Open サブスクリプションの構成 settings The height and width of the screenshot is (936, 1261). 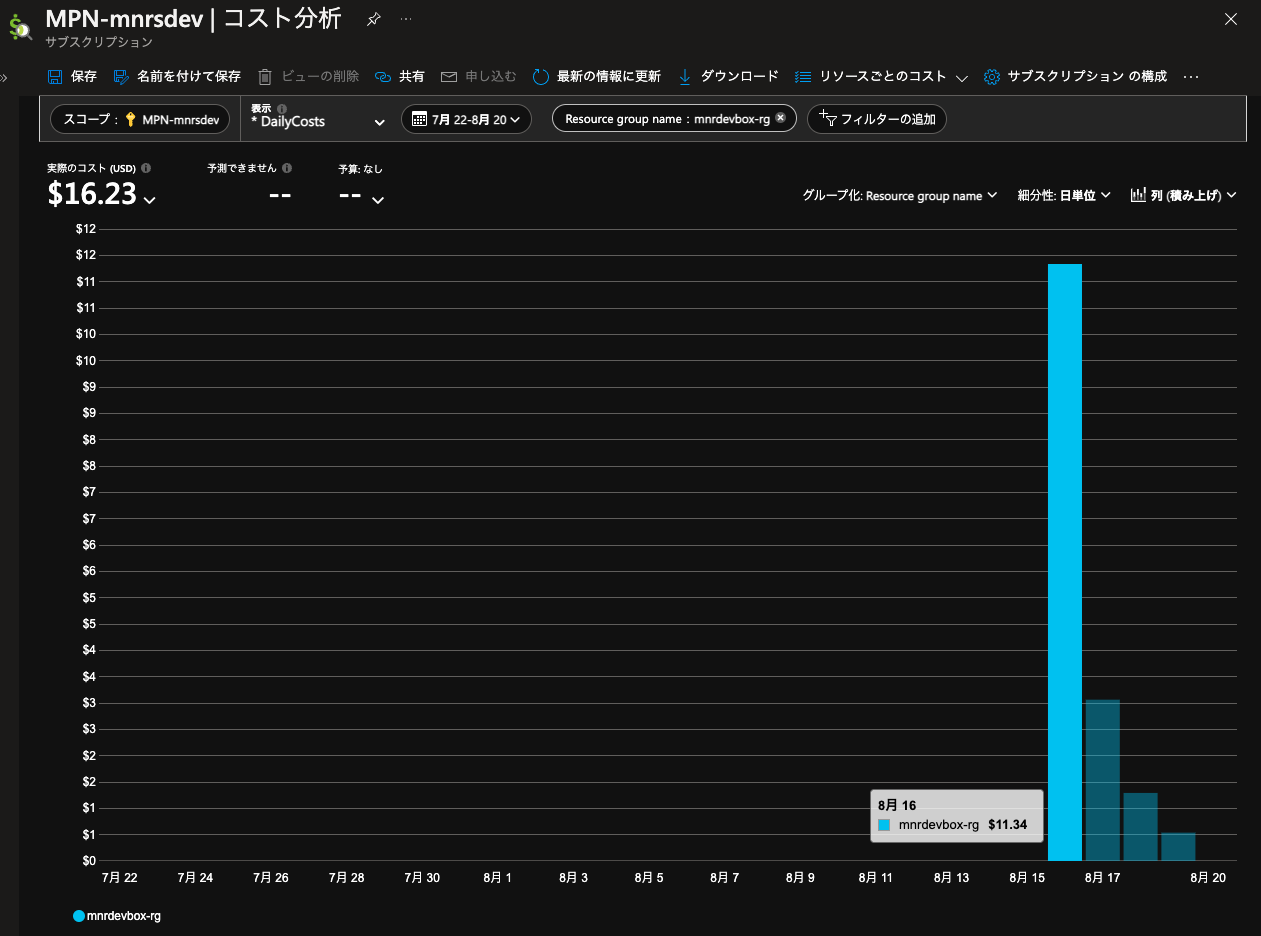(x=1075, y=76)
